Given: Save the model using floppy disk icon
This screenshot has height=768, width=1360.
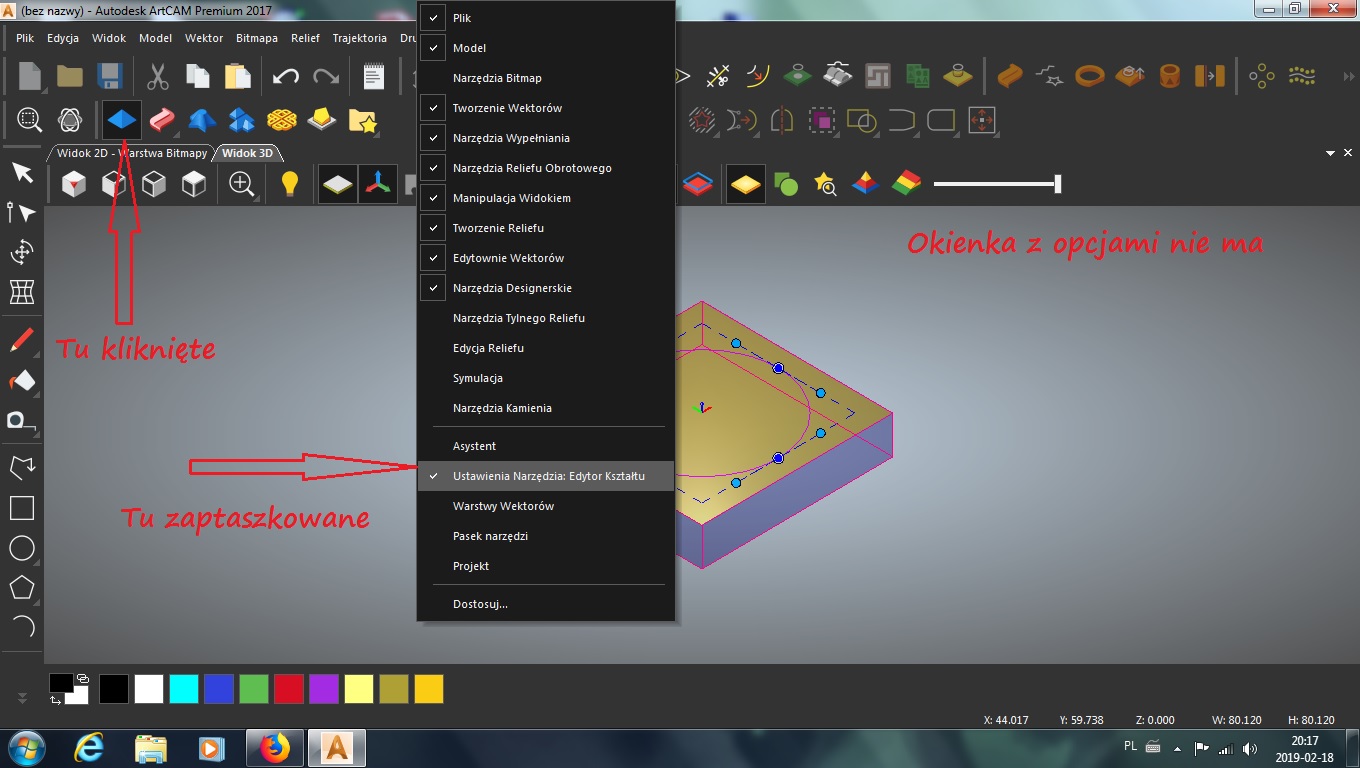Looking at the screenshot, I should click(x=110, y=76).
